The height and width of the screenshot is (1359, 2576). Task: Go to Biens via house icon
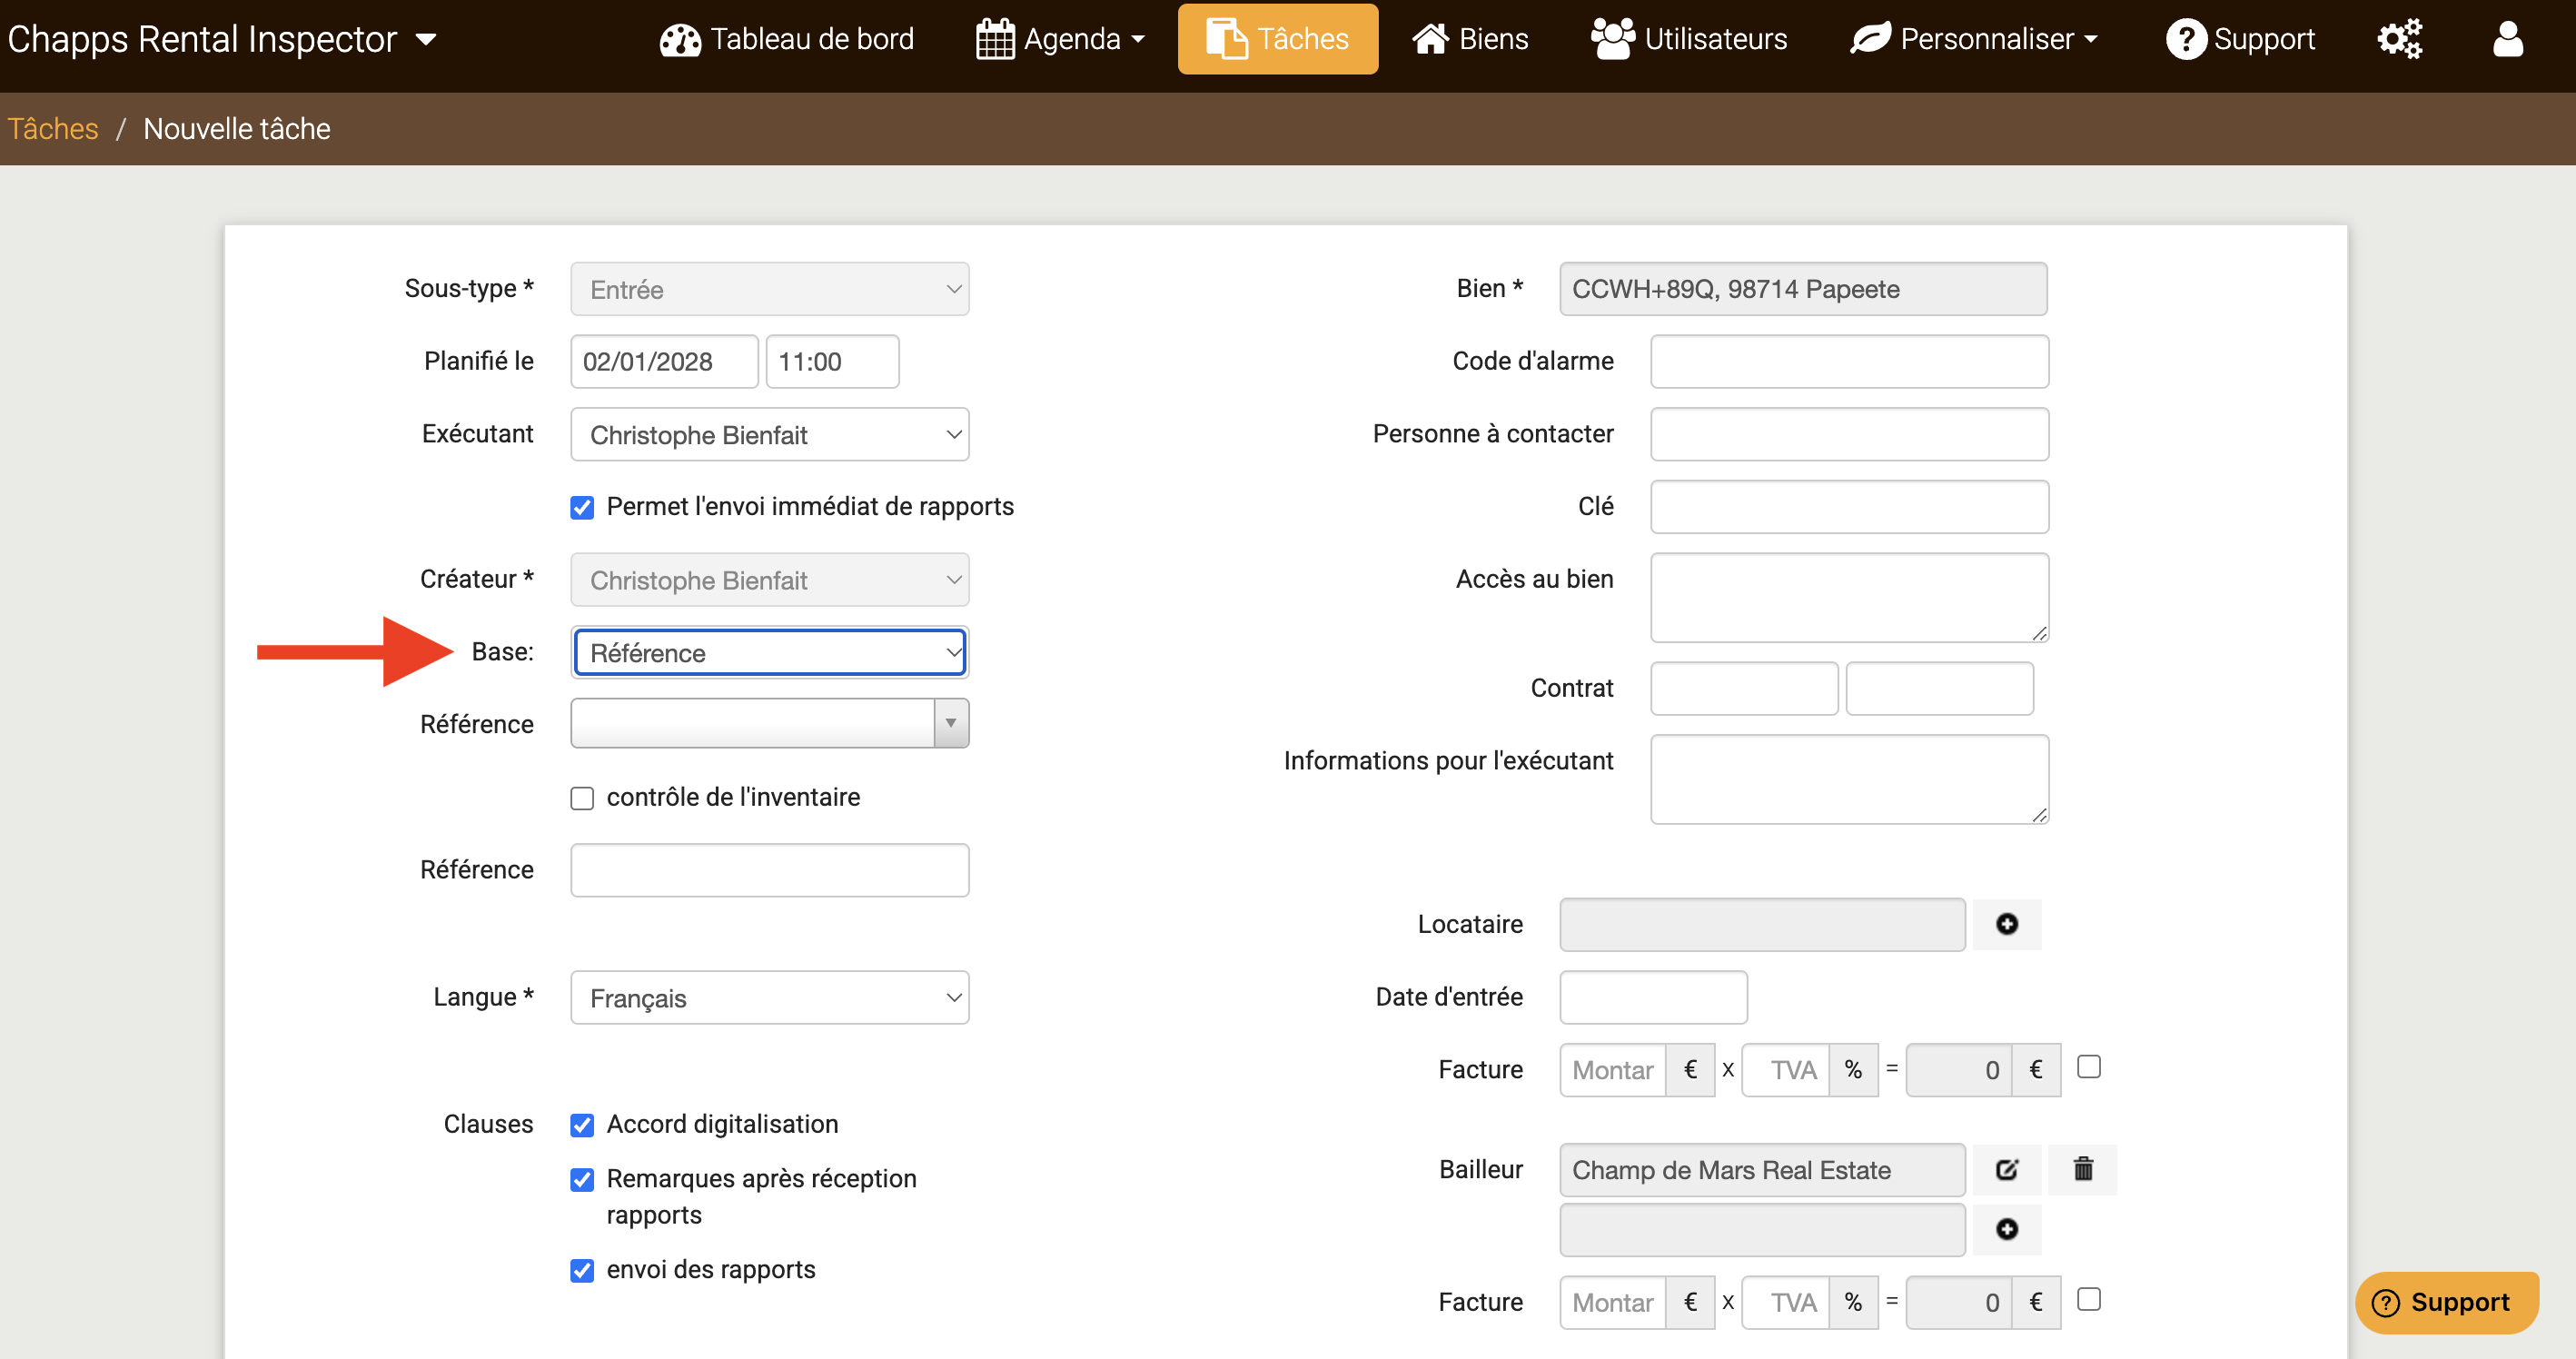point(1469,39)
